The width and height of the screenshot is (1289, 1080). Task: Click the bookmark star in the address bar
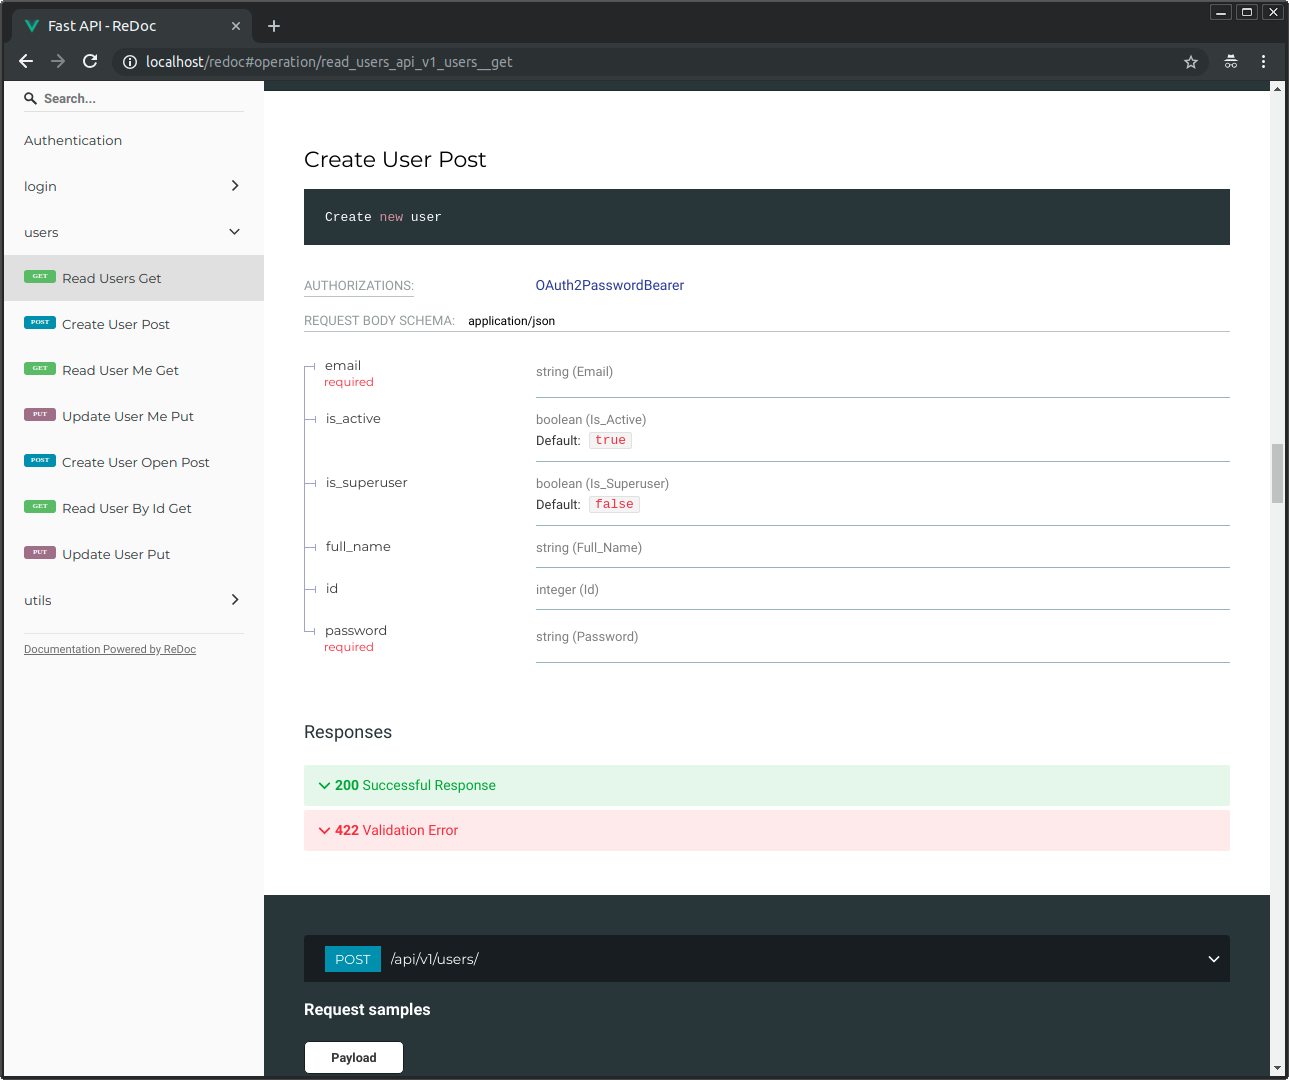click(x=1191, y=61)
